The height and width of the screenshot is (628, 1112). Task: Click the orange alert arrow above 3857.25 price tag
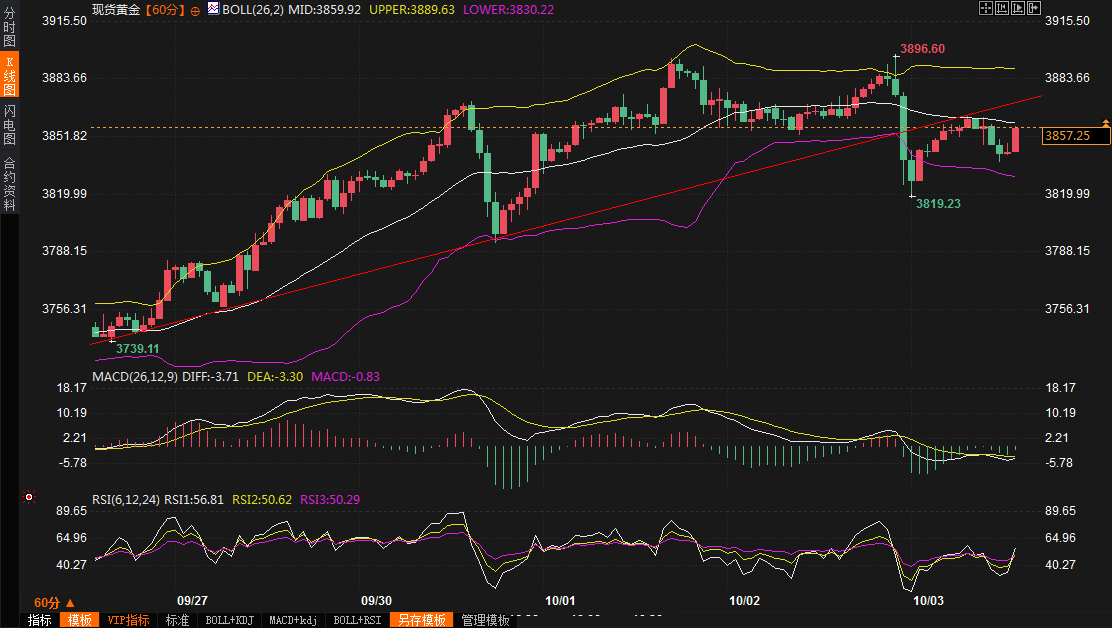coord(1105,123)
